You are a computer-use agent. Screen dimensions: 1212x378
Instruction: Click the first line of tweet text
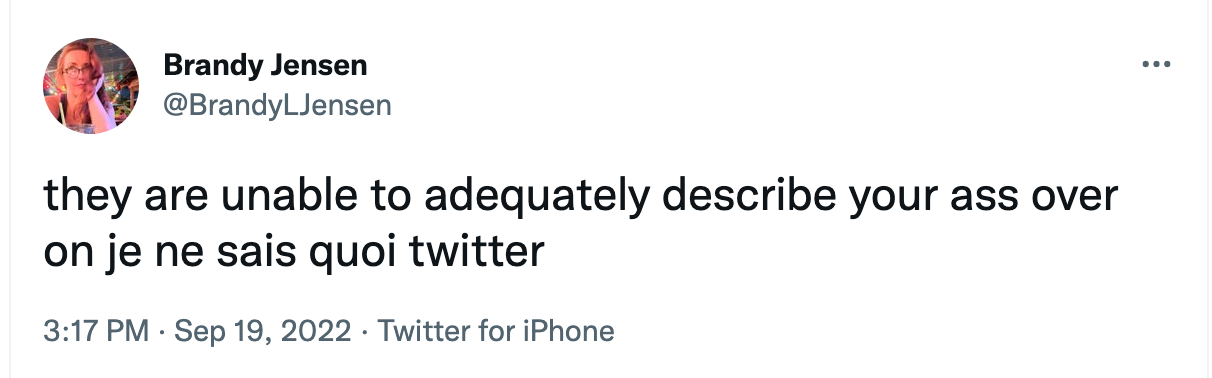click(580, 197)
